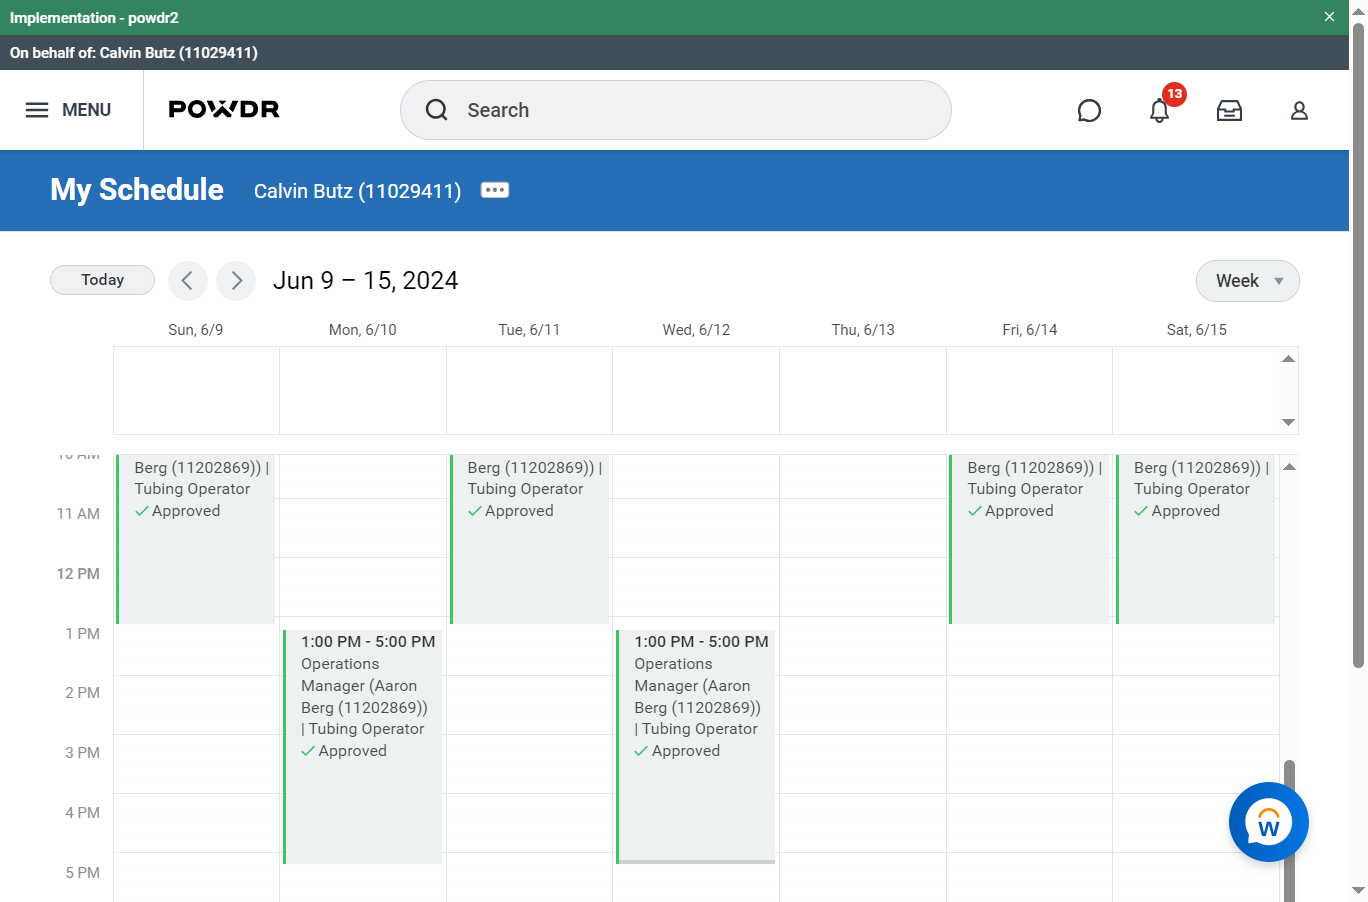
Task: Go to previous week arrow
Action: 188,281
